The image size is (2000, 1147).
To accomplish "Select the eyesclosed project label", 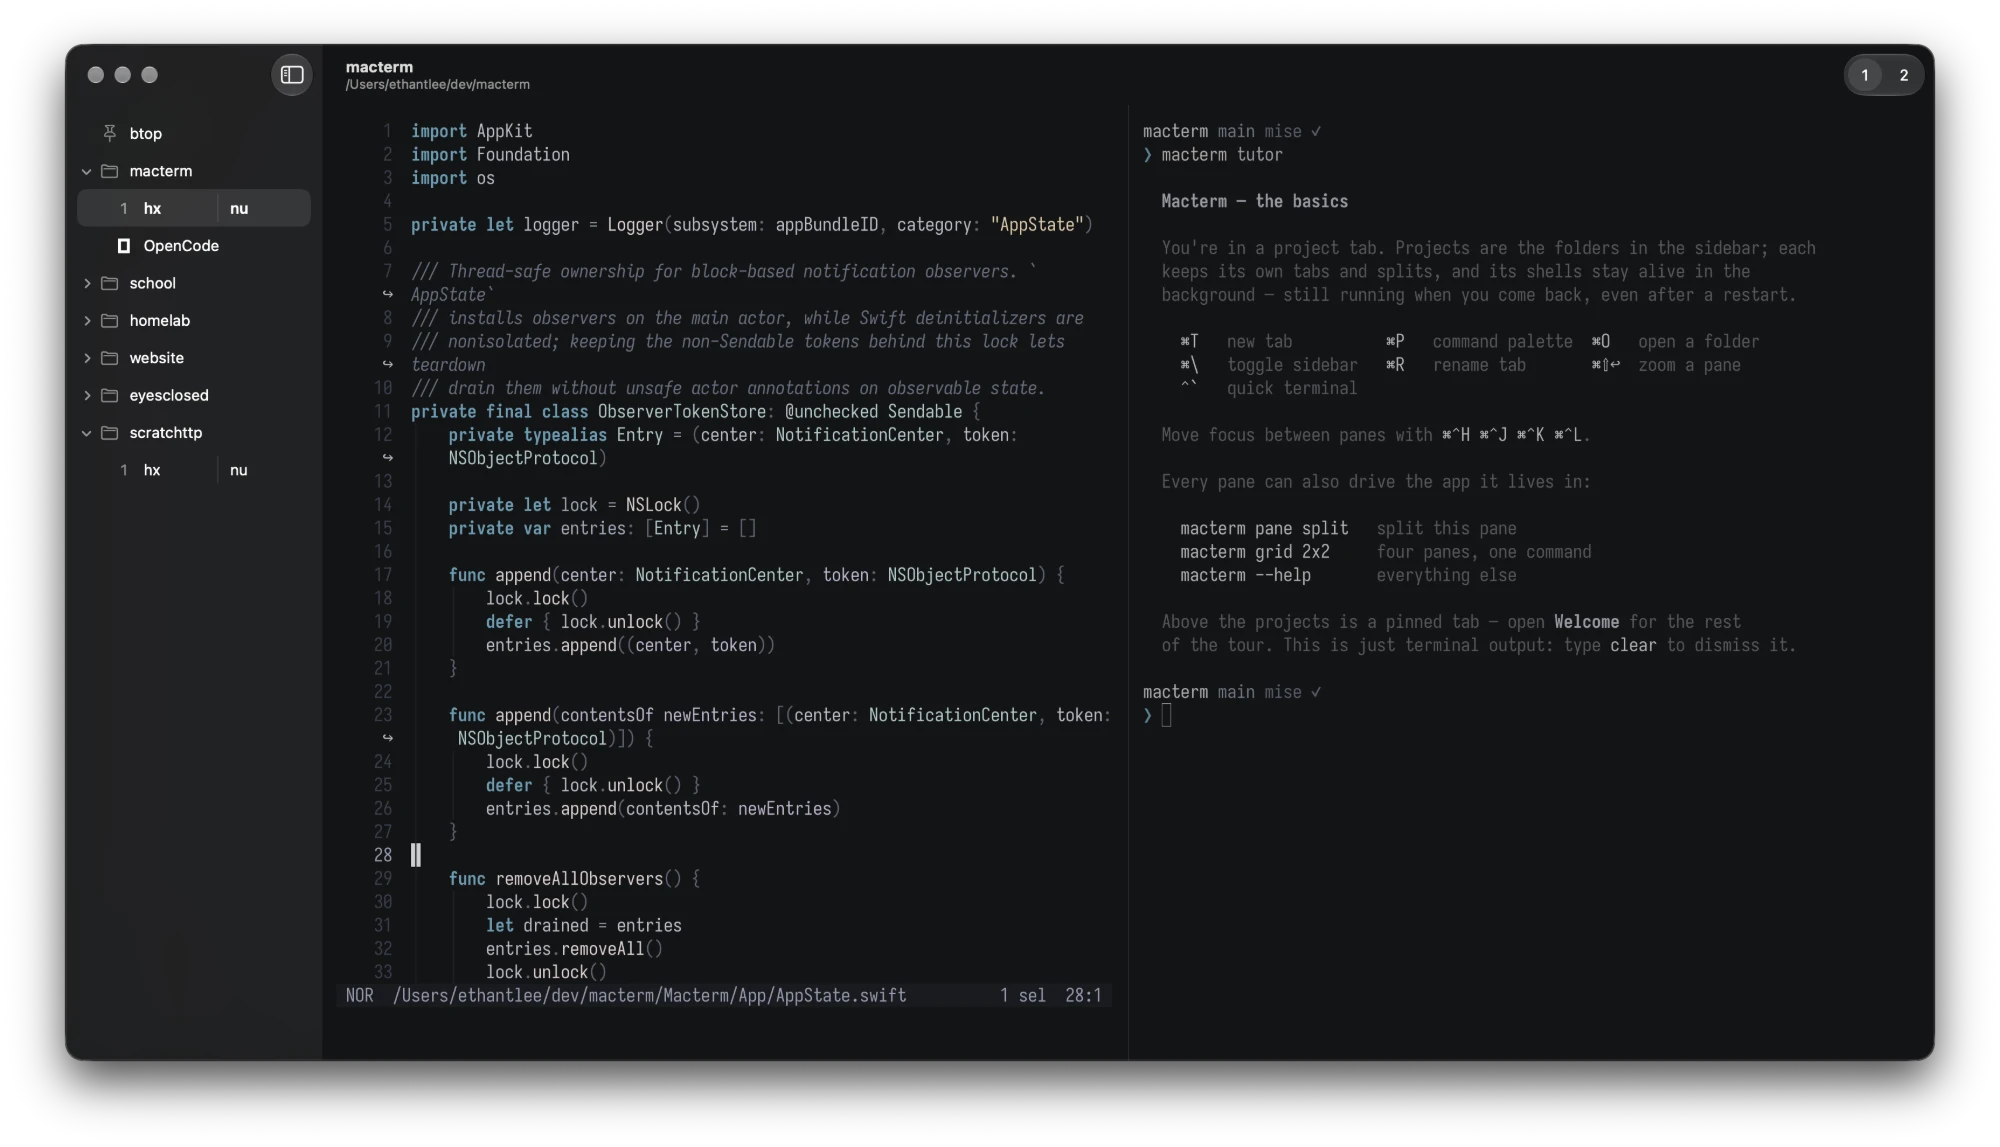I will (x=169, y=395).
